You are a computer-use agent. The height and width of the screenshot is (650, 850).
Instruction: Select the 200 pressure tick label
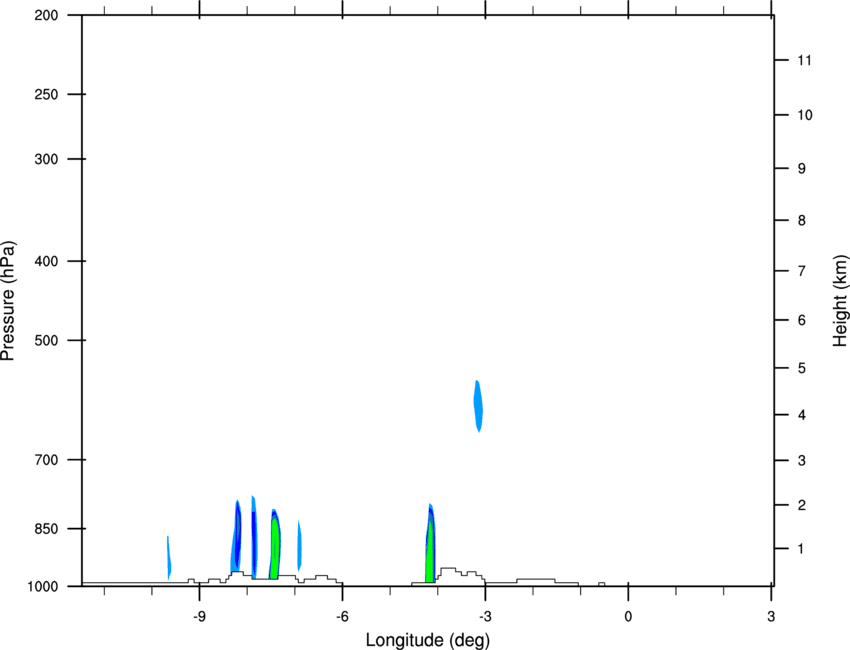point(46,15)
